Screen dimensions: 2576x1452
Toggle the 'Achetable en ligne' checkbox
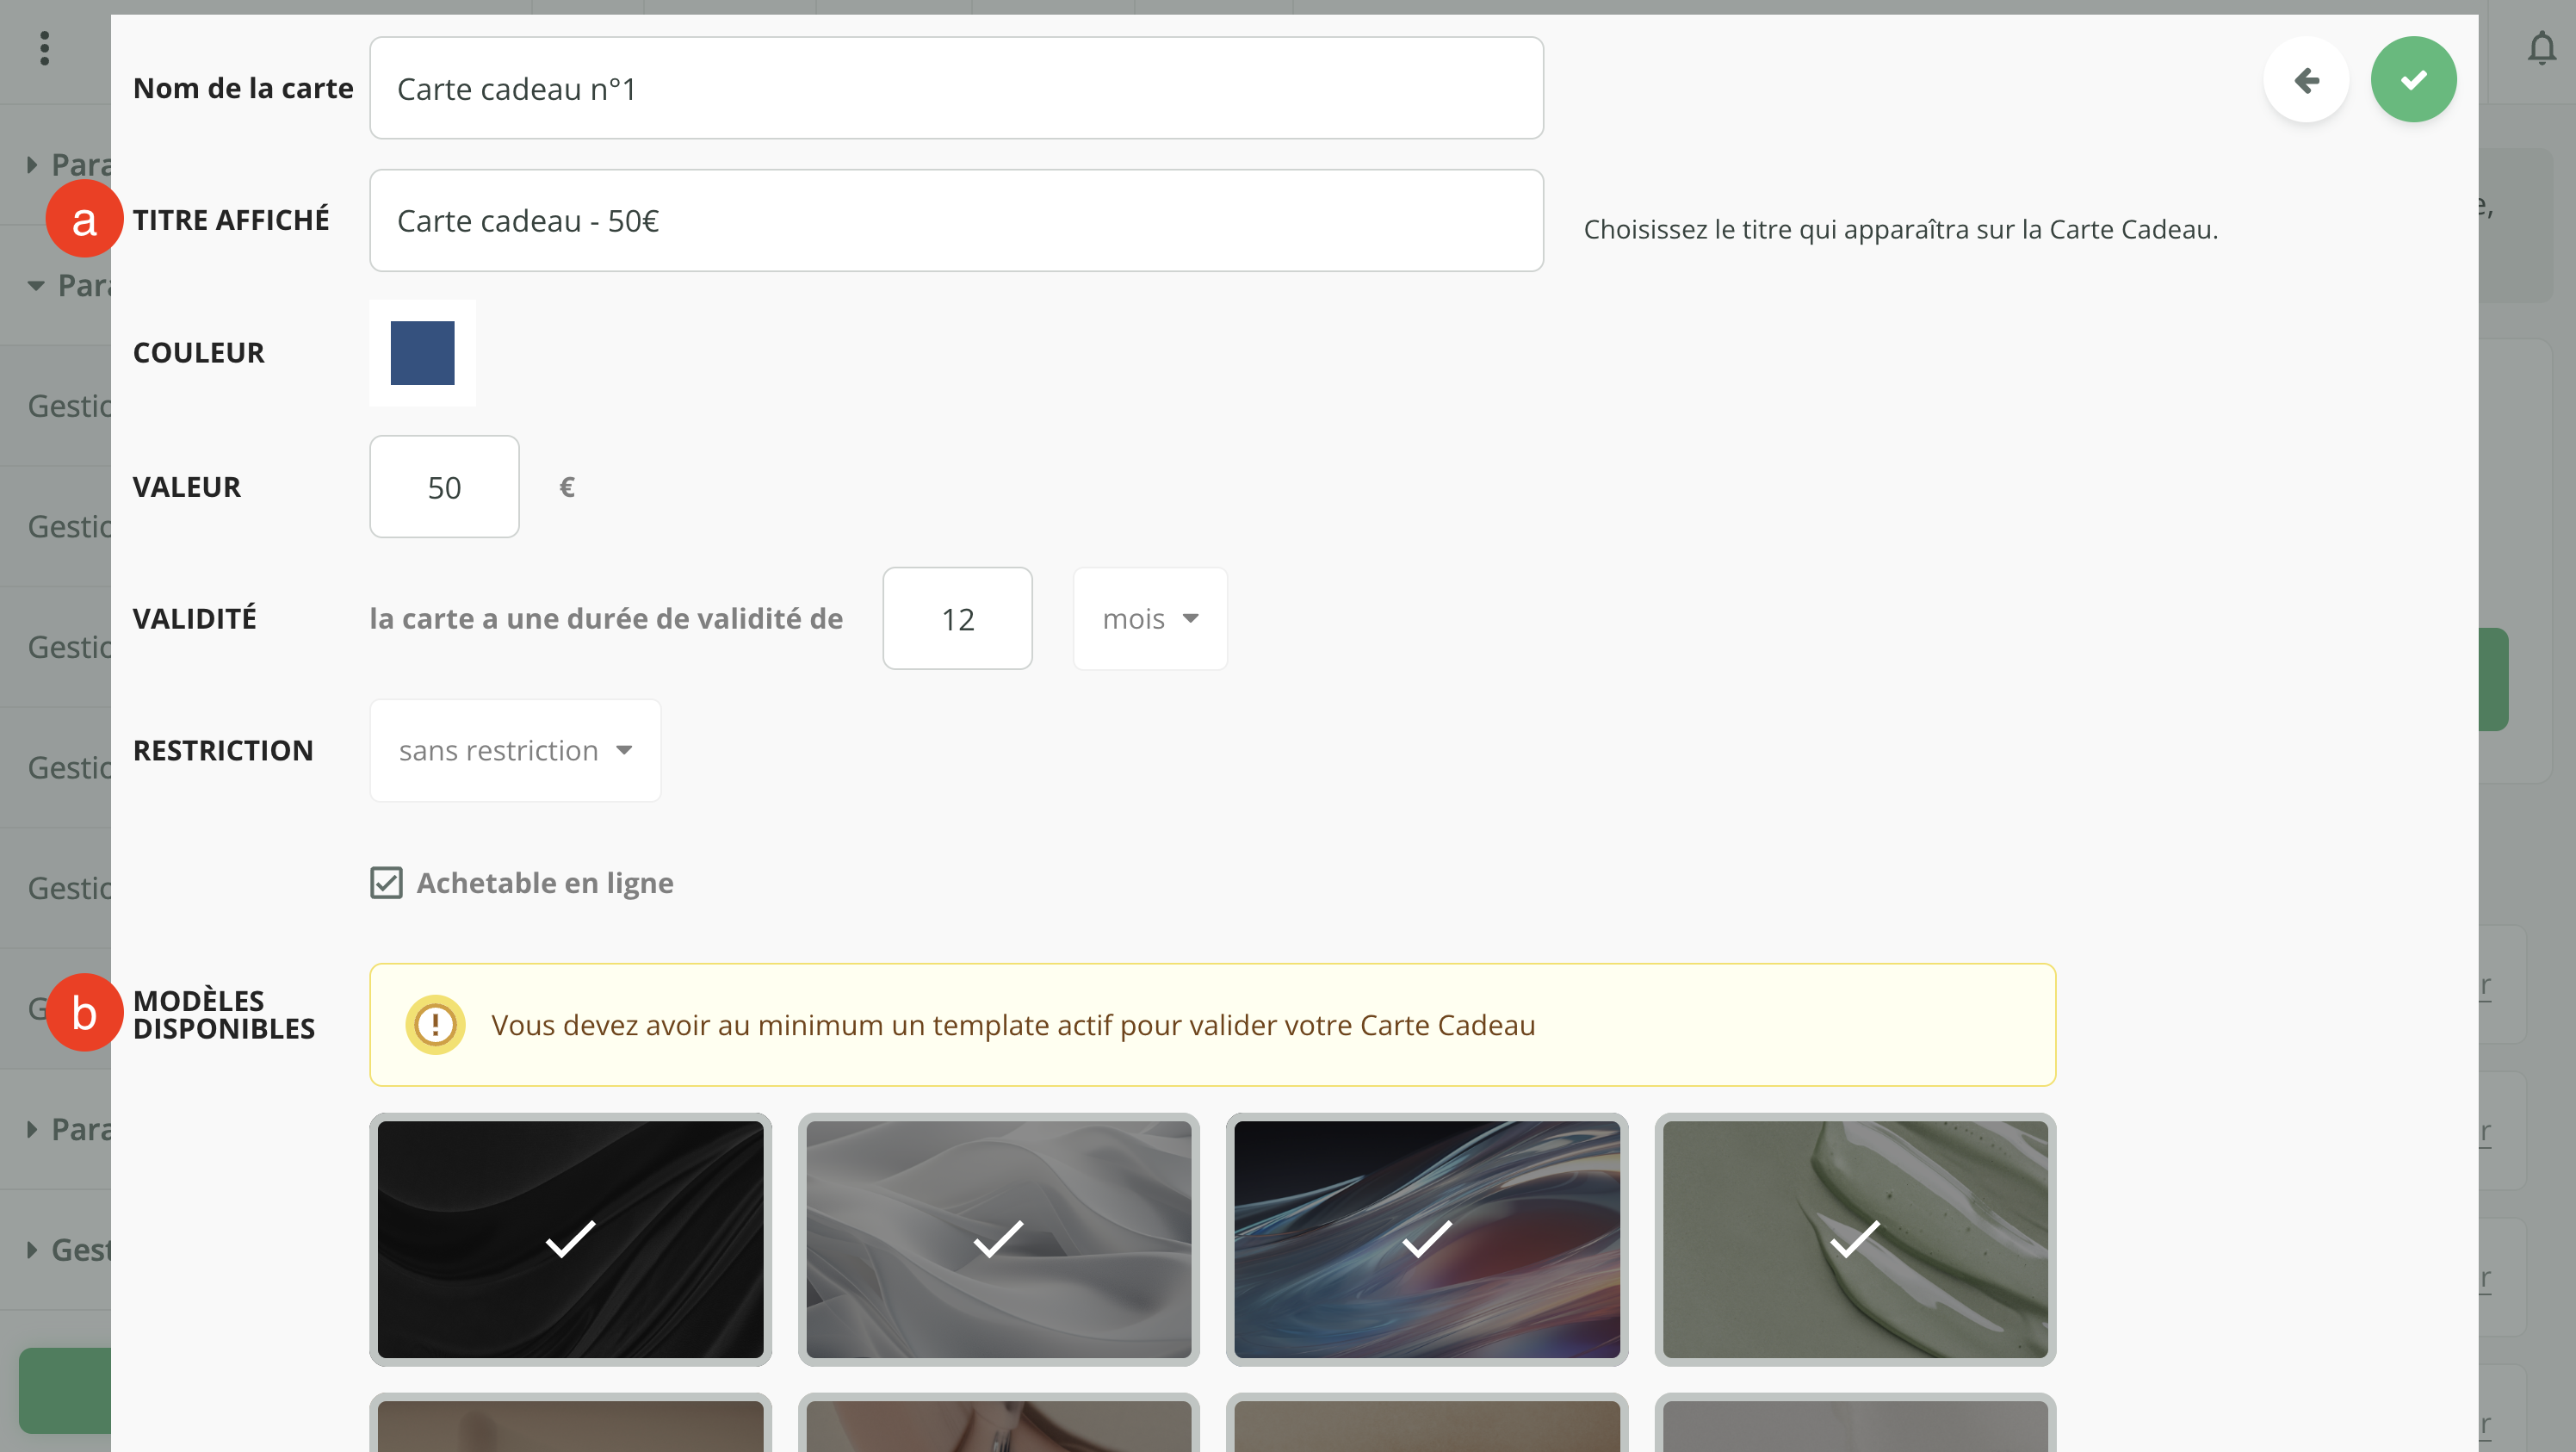386,883
